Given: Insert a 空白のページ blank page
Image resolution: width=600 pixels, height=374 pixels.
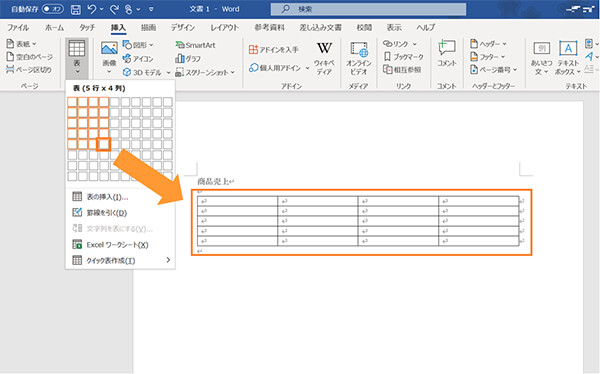Looking at the screenshot, I should (29, 57).
